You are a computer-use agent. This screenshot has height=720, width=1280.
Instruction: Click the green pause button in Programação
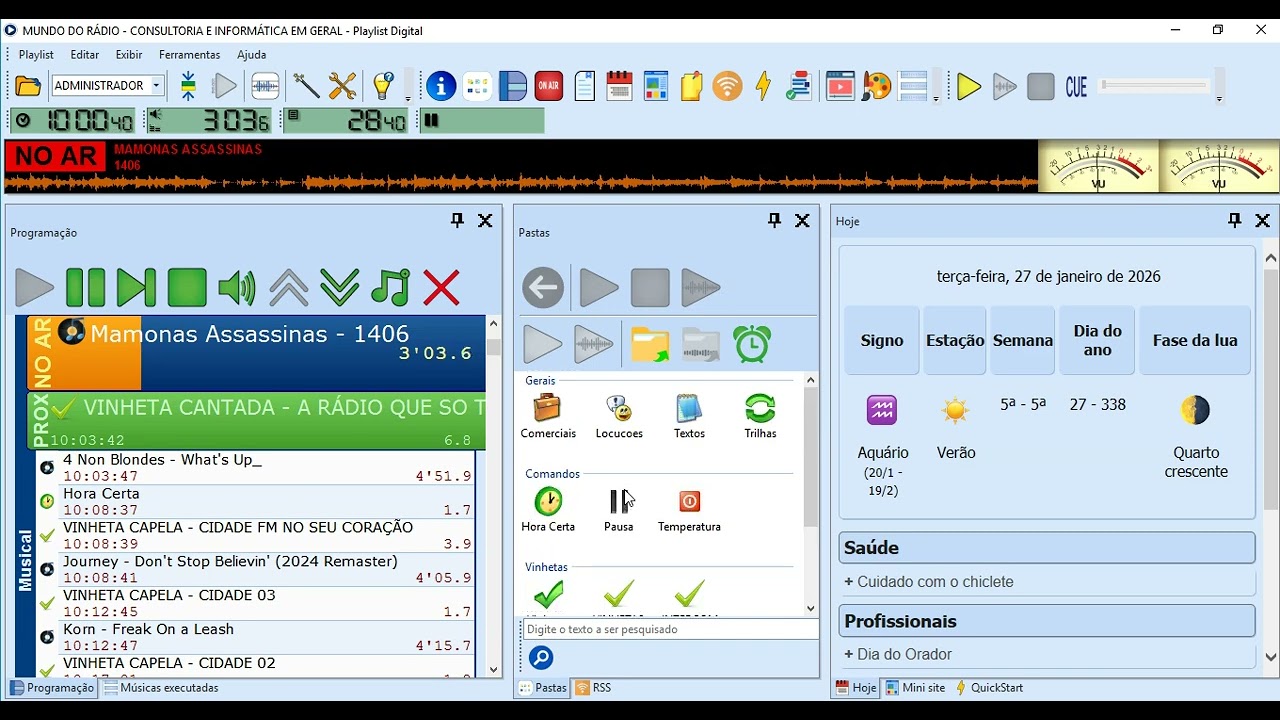[x=86, y=288]
